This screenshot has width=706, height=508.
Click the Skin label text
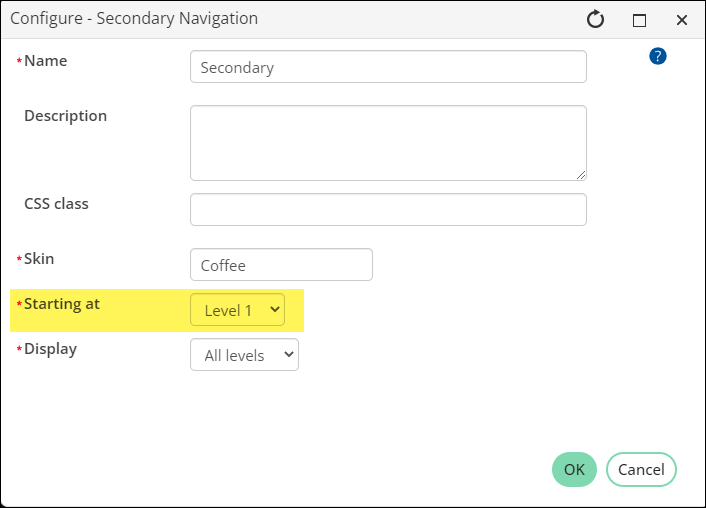(x=39, y=259)
